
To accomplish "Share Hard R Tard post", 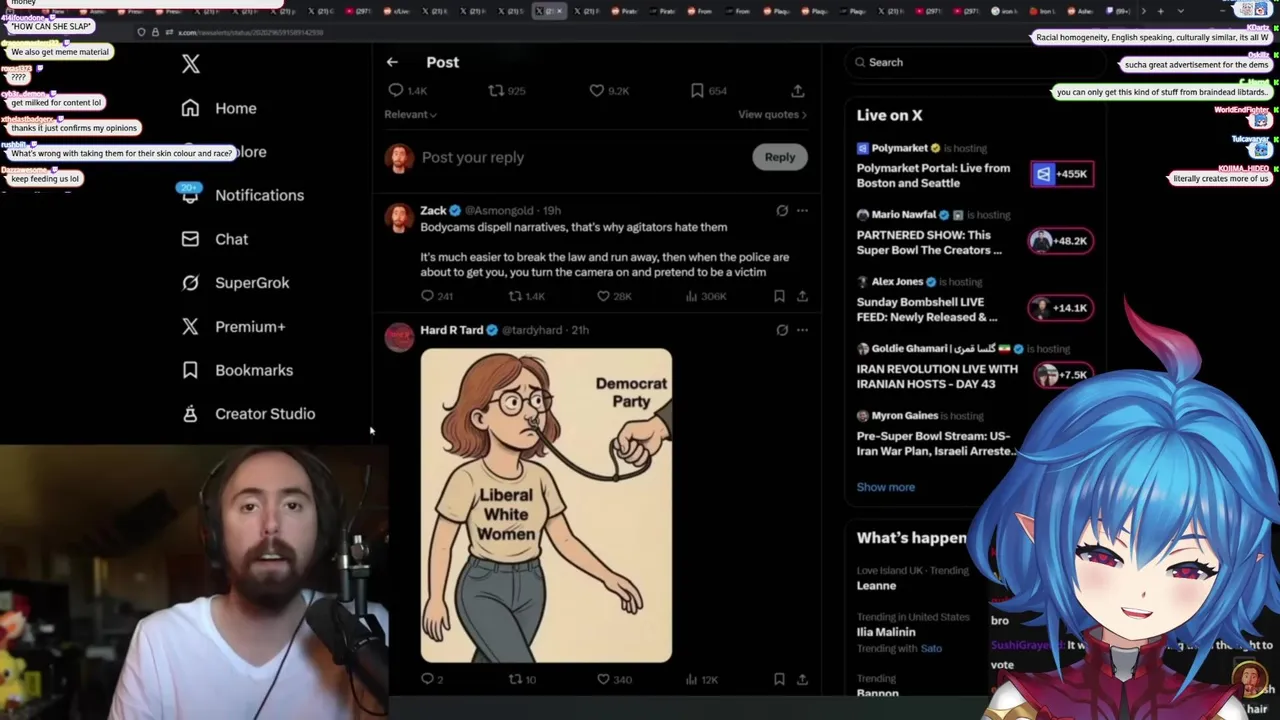I will [x=802, y=679].
